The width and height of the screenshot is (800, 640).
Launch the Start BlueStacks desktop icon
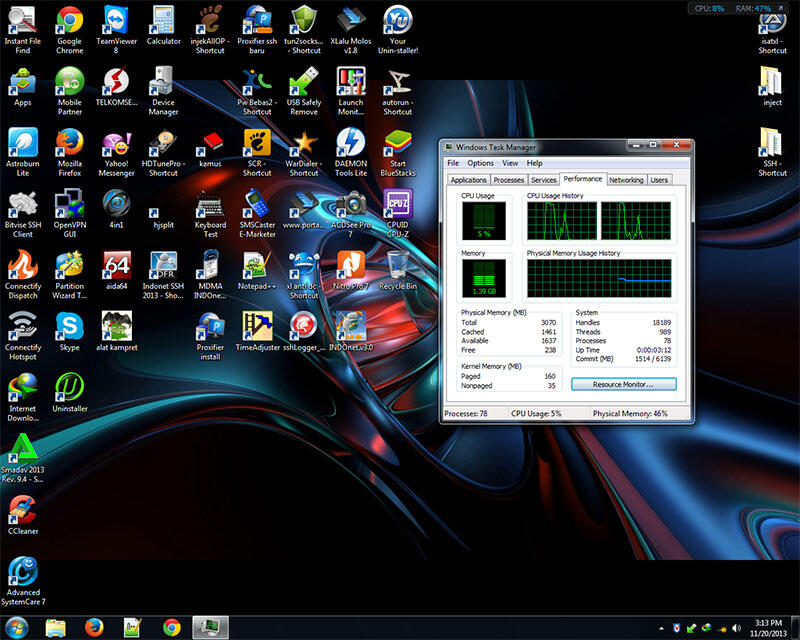tap(398, 152)
